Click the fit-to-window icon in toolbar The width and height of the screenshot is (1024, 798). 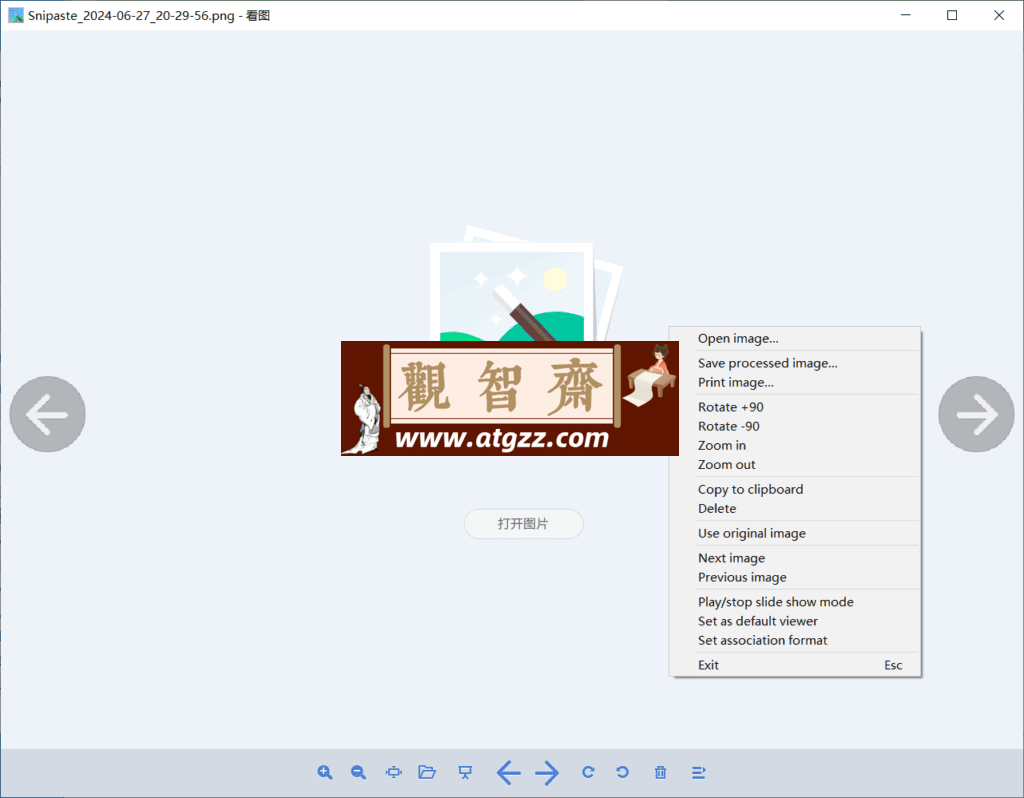[394, 773]
